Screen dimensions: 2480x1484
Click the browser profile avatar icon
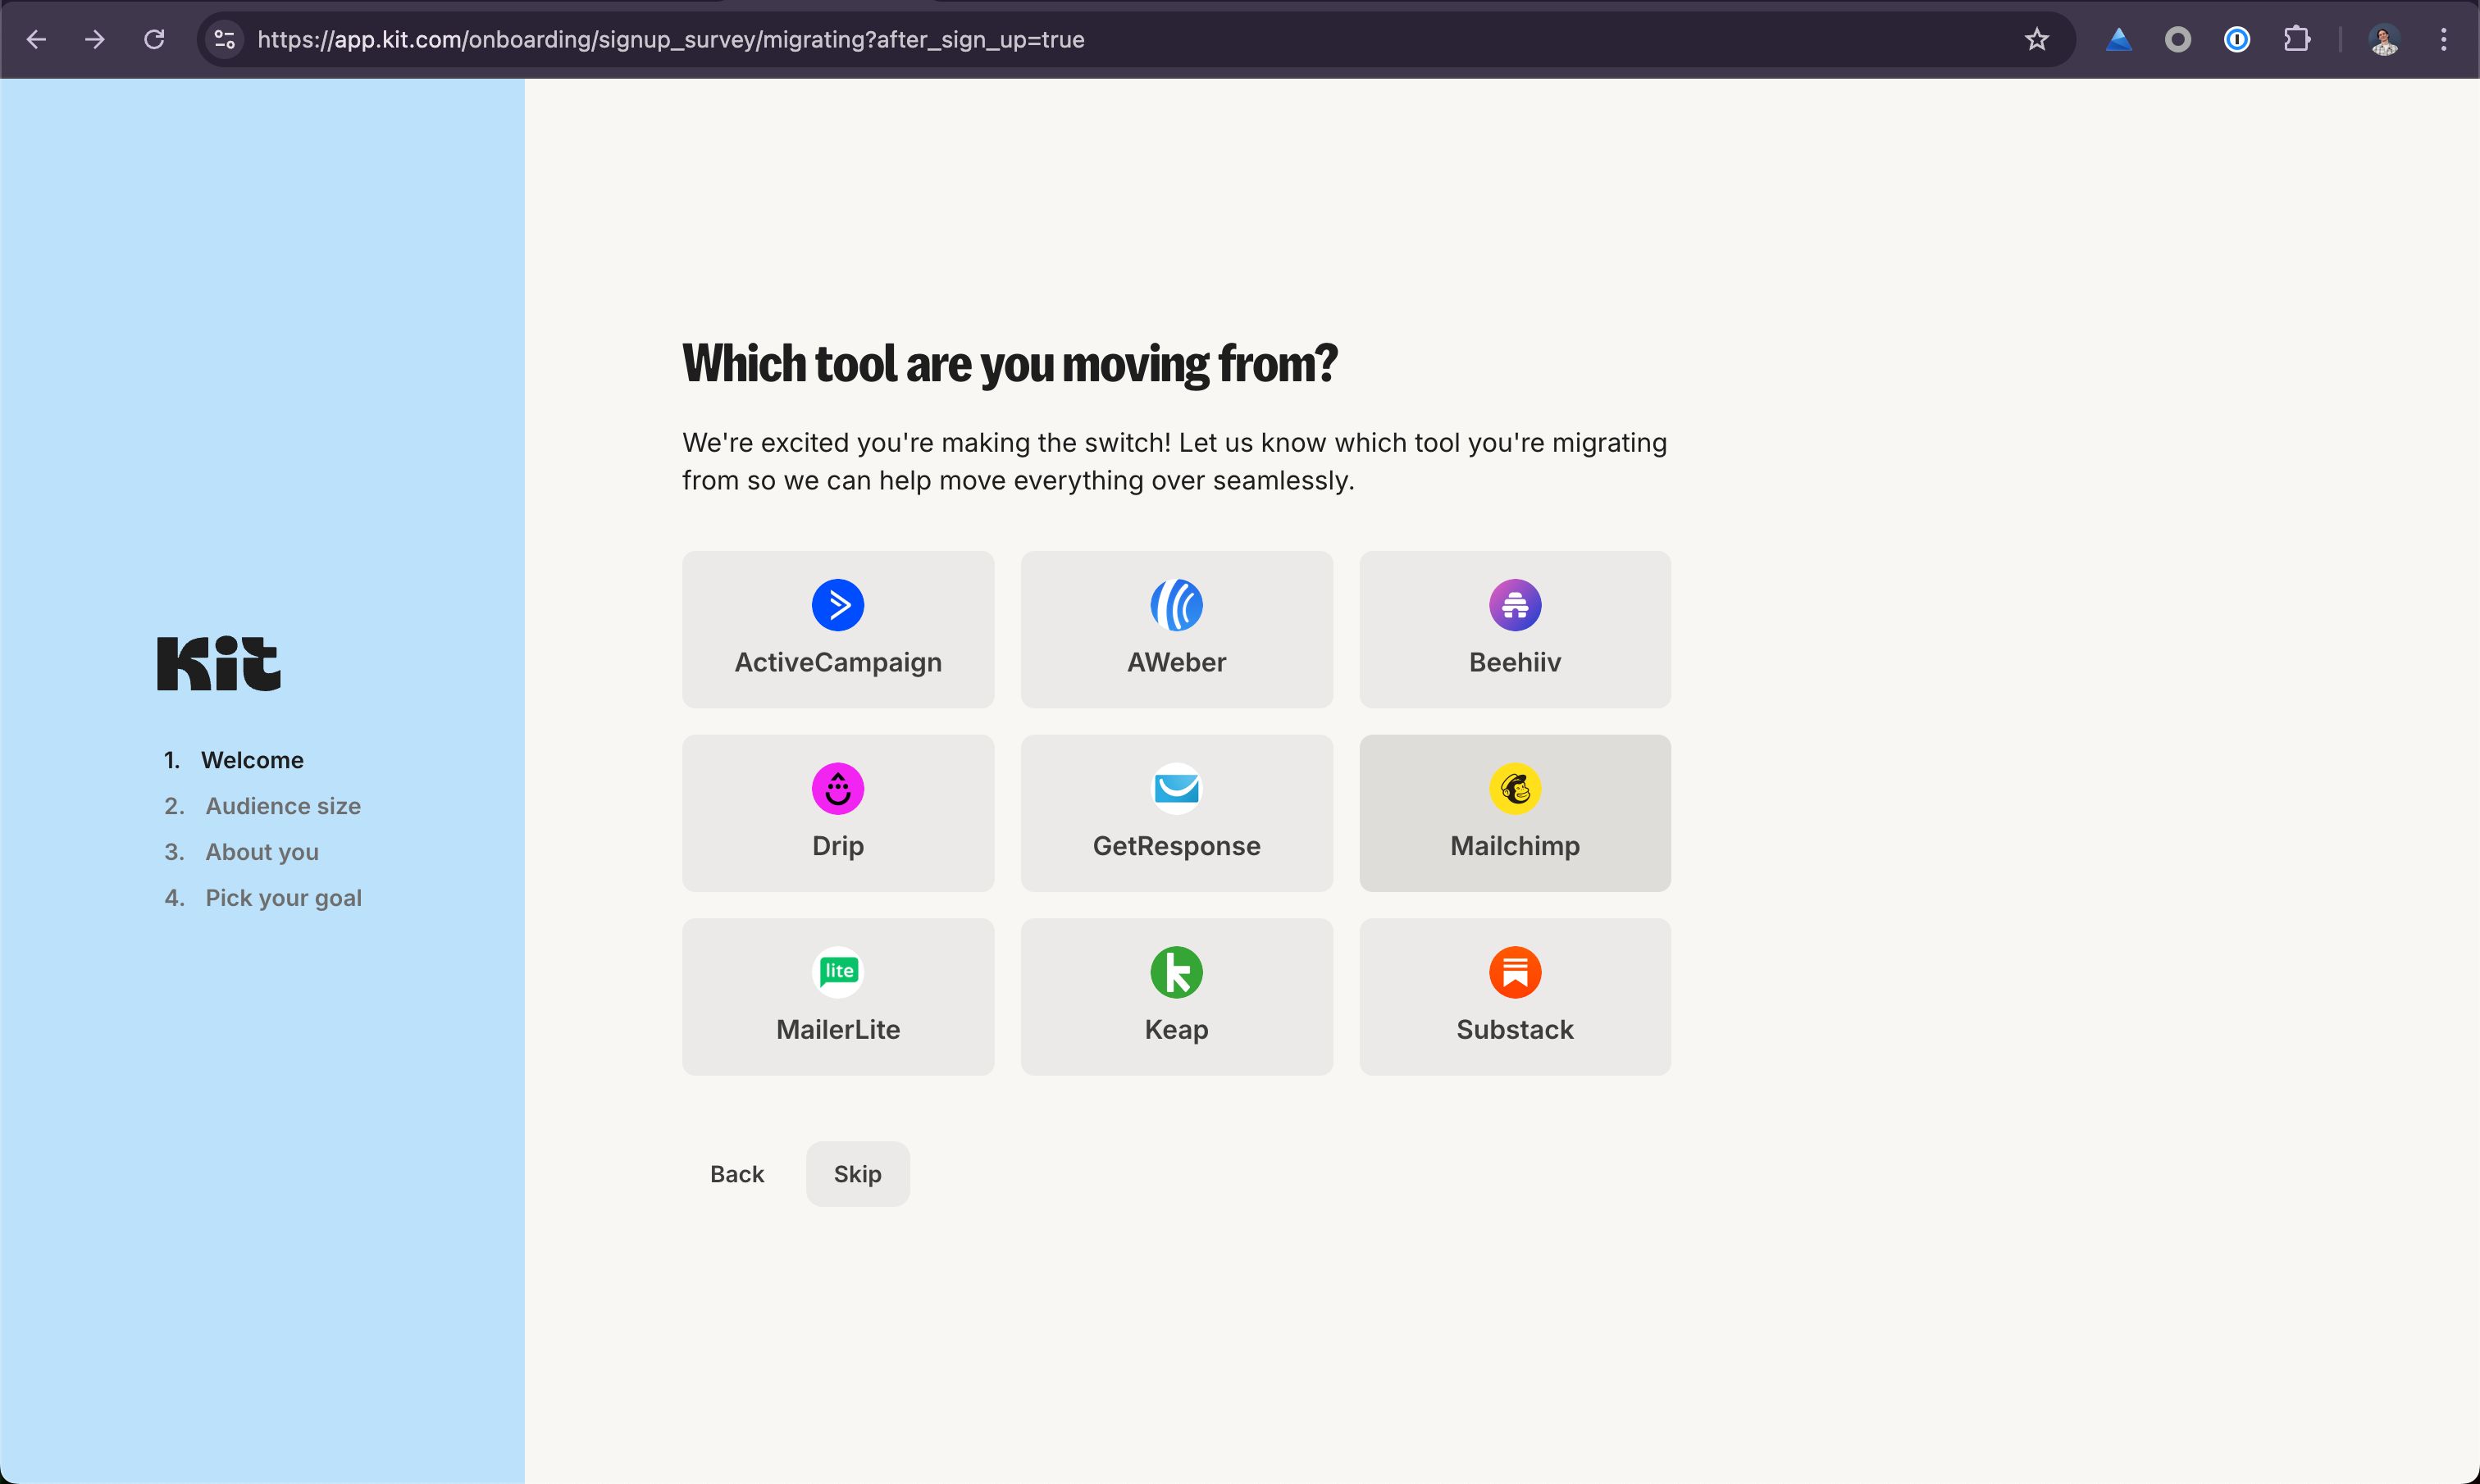coord(2385,39)
